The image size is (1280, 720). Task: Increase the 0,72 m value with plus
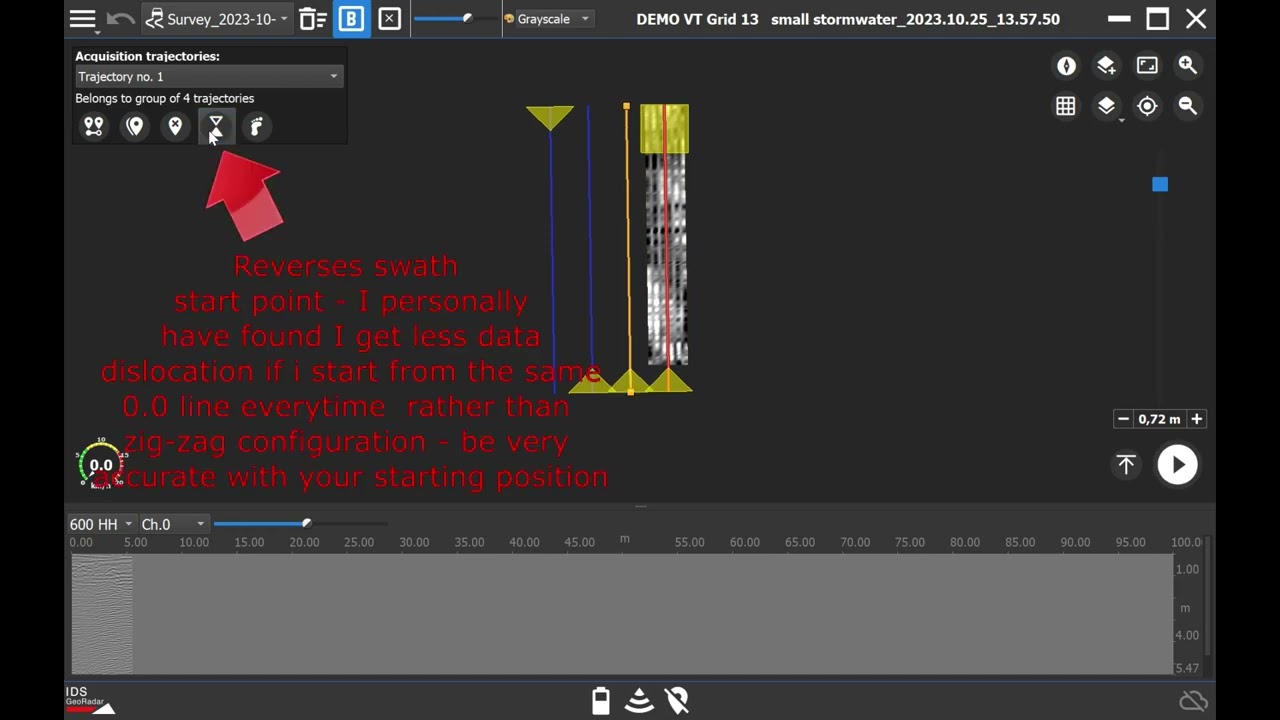click(1196, 419)
